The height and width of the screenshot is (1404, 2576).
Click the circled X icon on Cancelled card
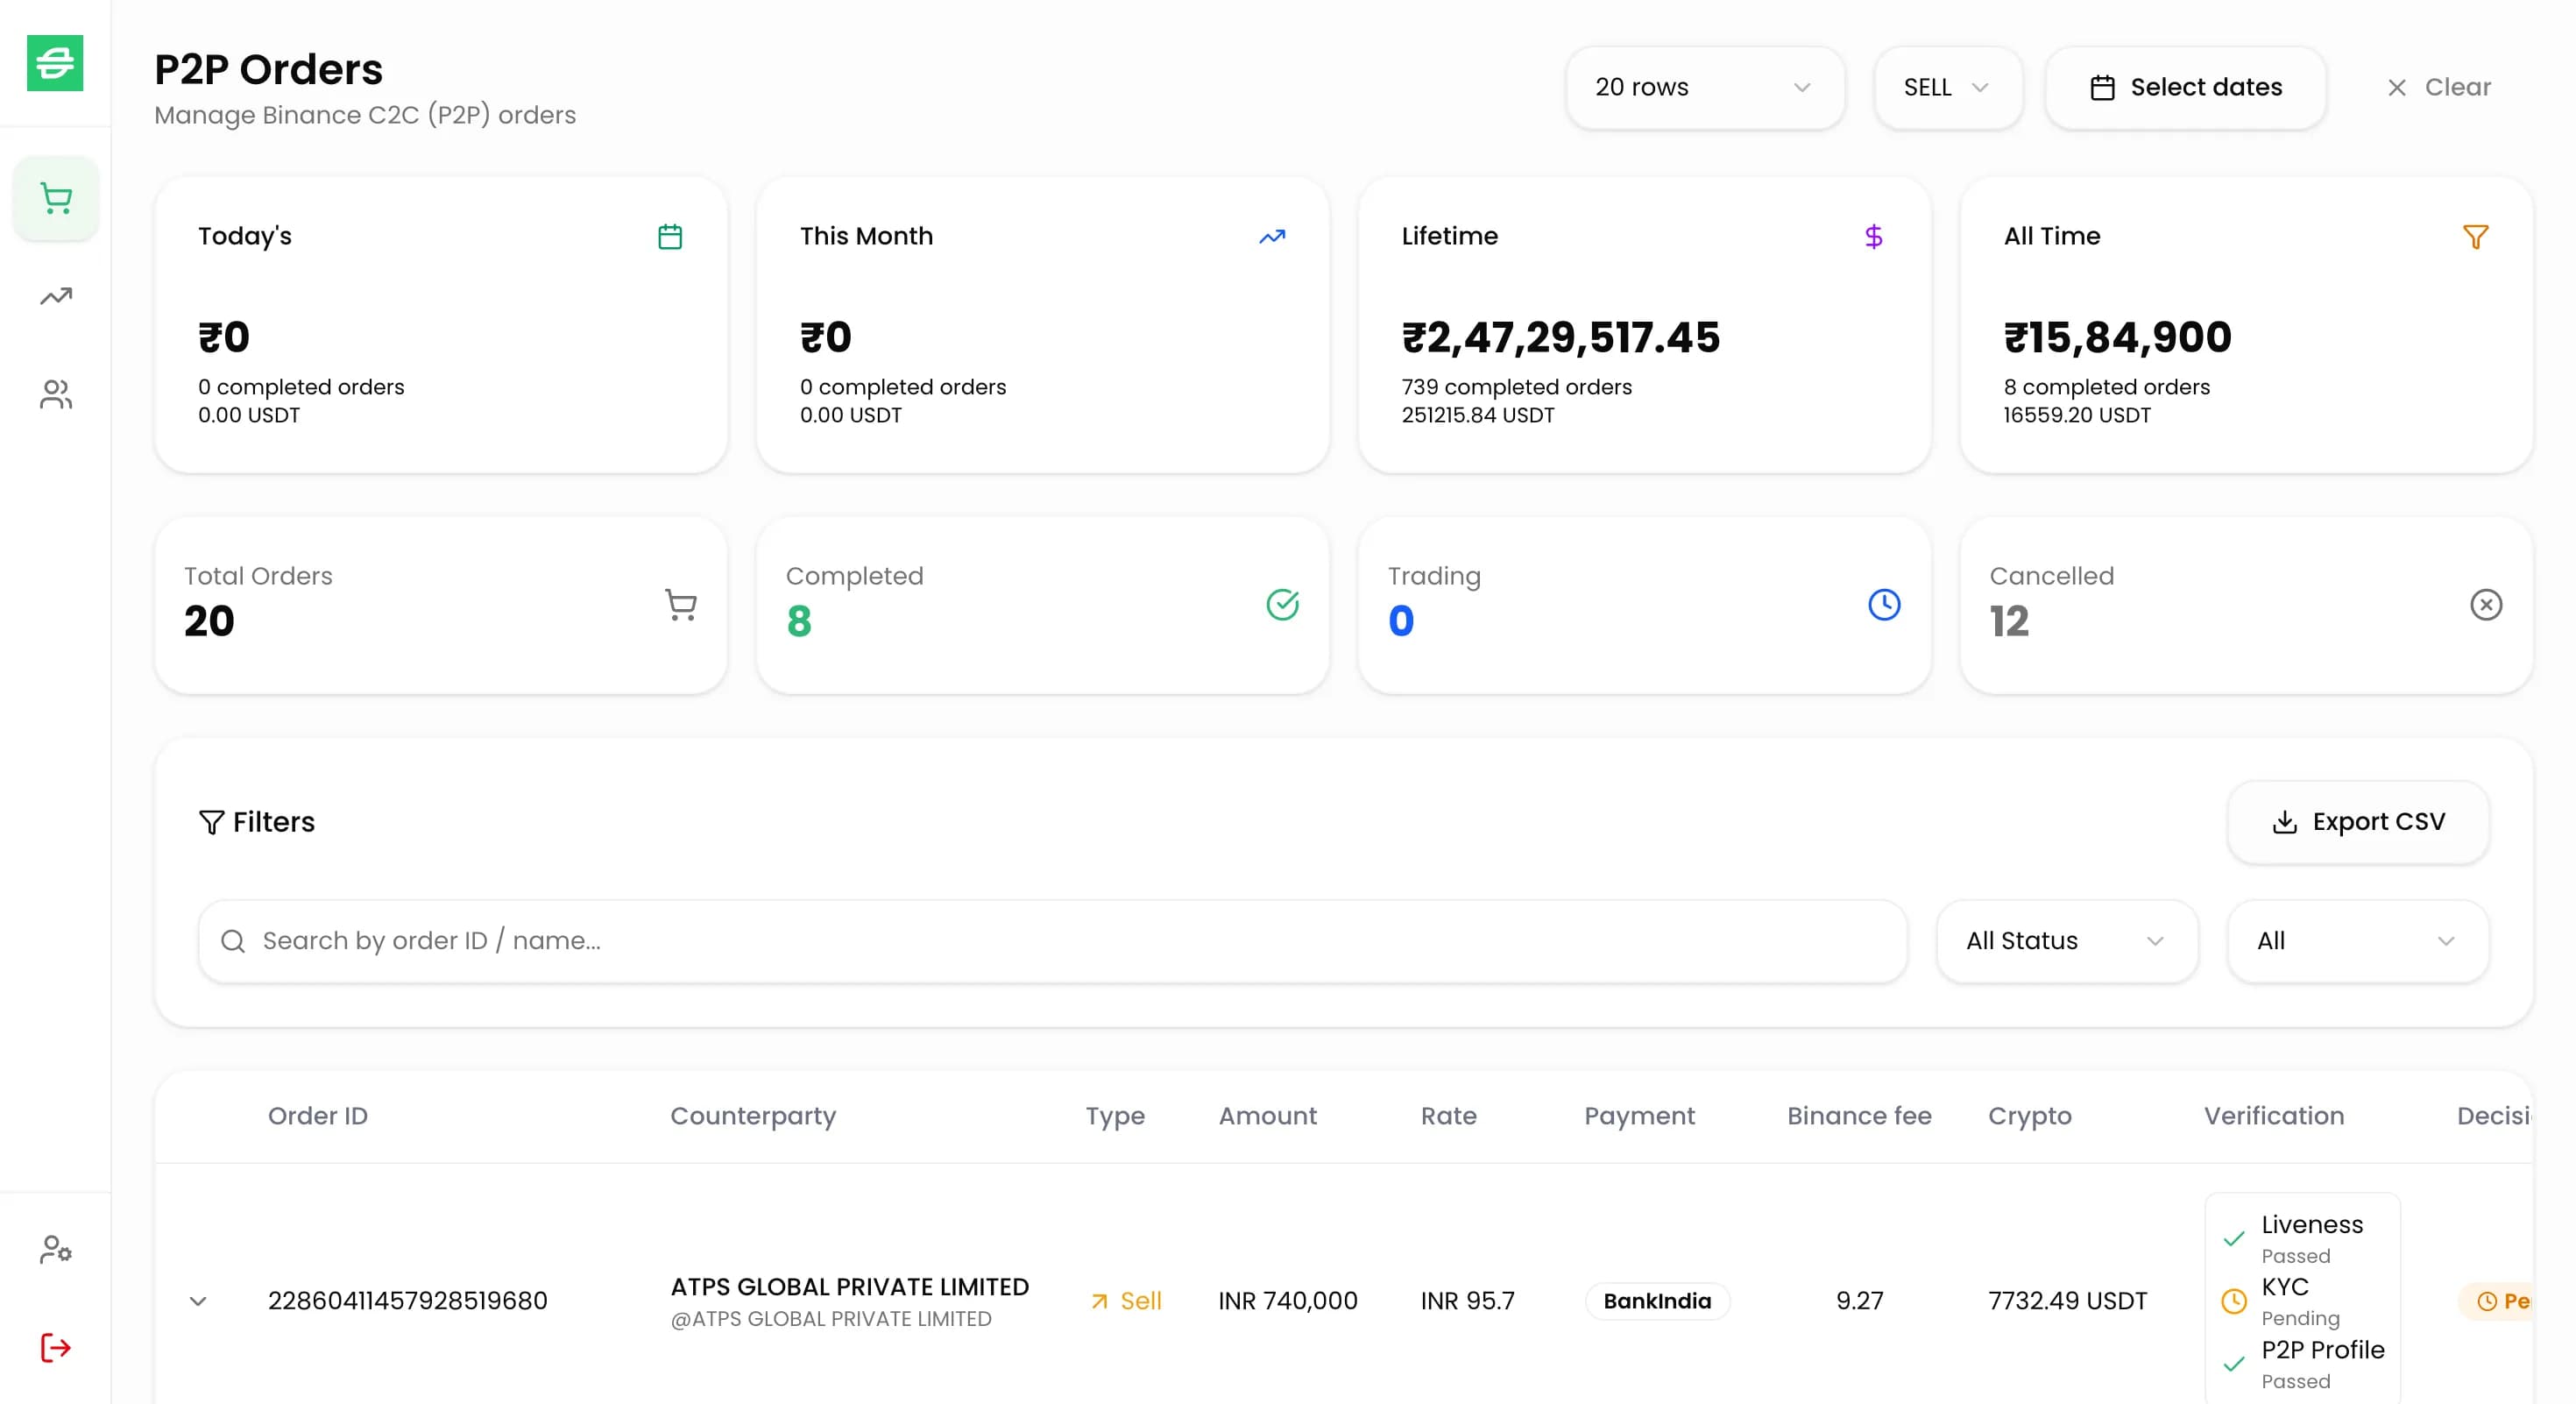(2485, 604)
